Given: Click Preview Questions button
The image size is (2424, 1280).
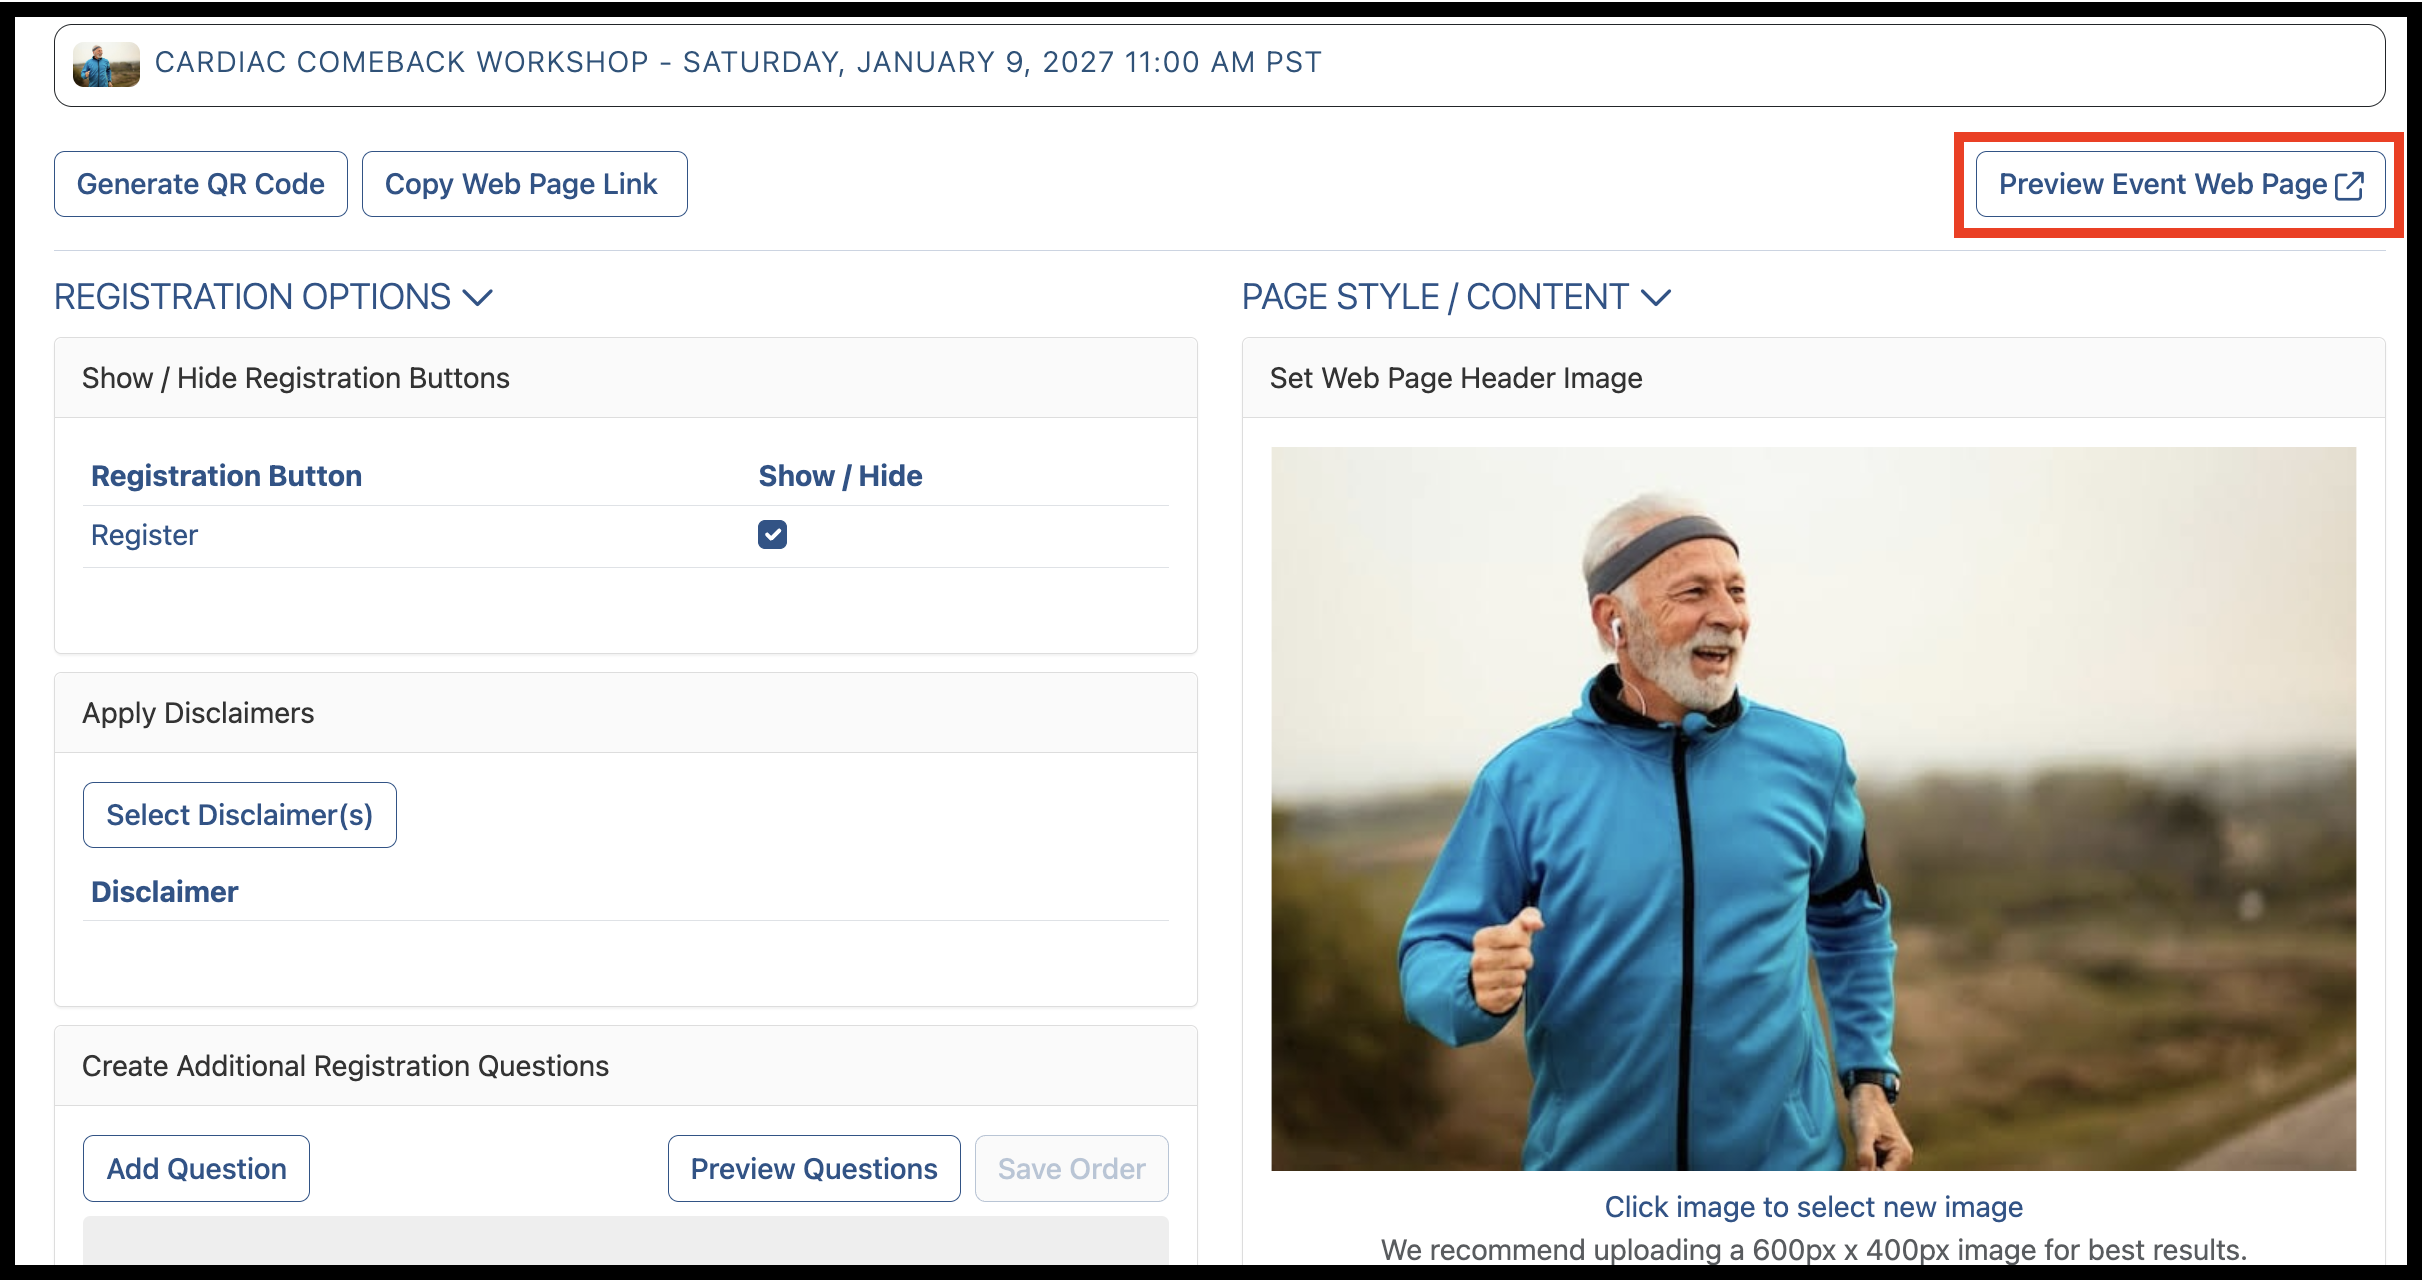Looking at the screenshot, I should click(814, 1168).
